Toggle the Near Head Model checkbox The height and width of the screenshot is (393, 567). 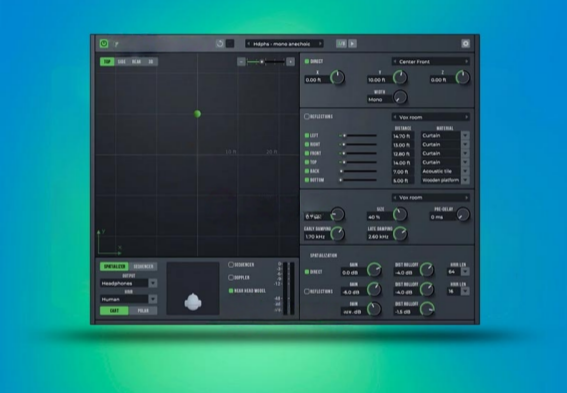(231, 291)
